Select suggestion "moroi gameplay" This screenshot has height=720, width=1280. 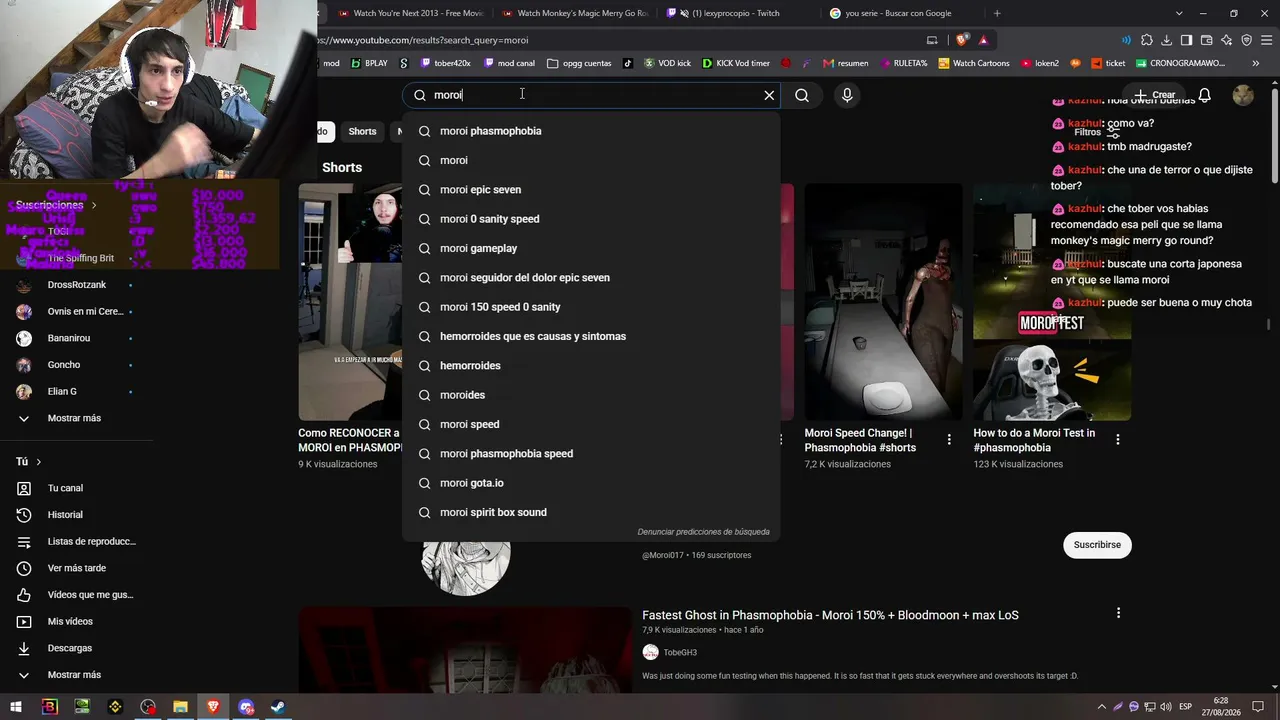pos(591,248)
